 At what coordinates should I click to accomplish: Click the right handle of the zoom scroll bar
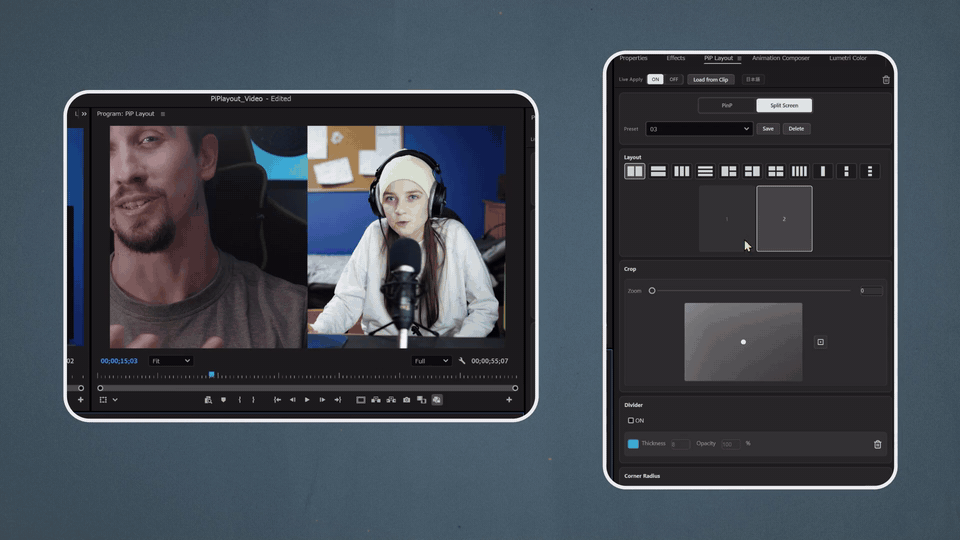(515, 388)
